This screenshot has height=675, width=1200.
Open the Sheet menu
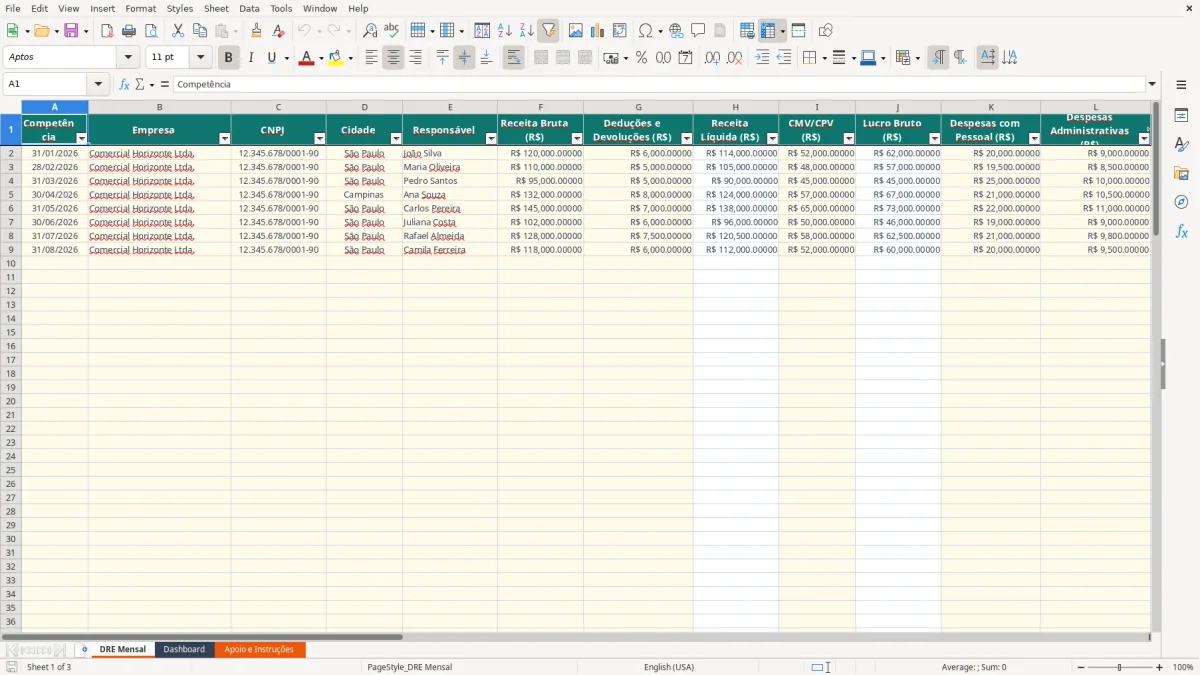216,8
